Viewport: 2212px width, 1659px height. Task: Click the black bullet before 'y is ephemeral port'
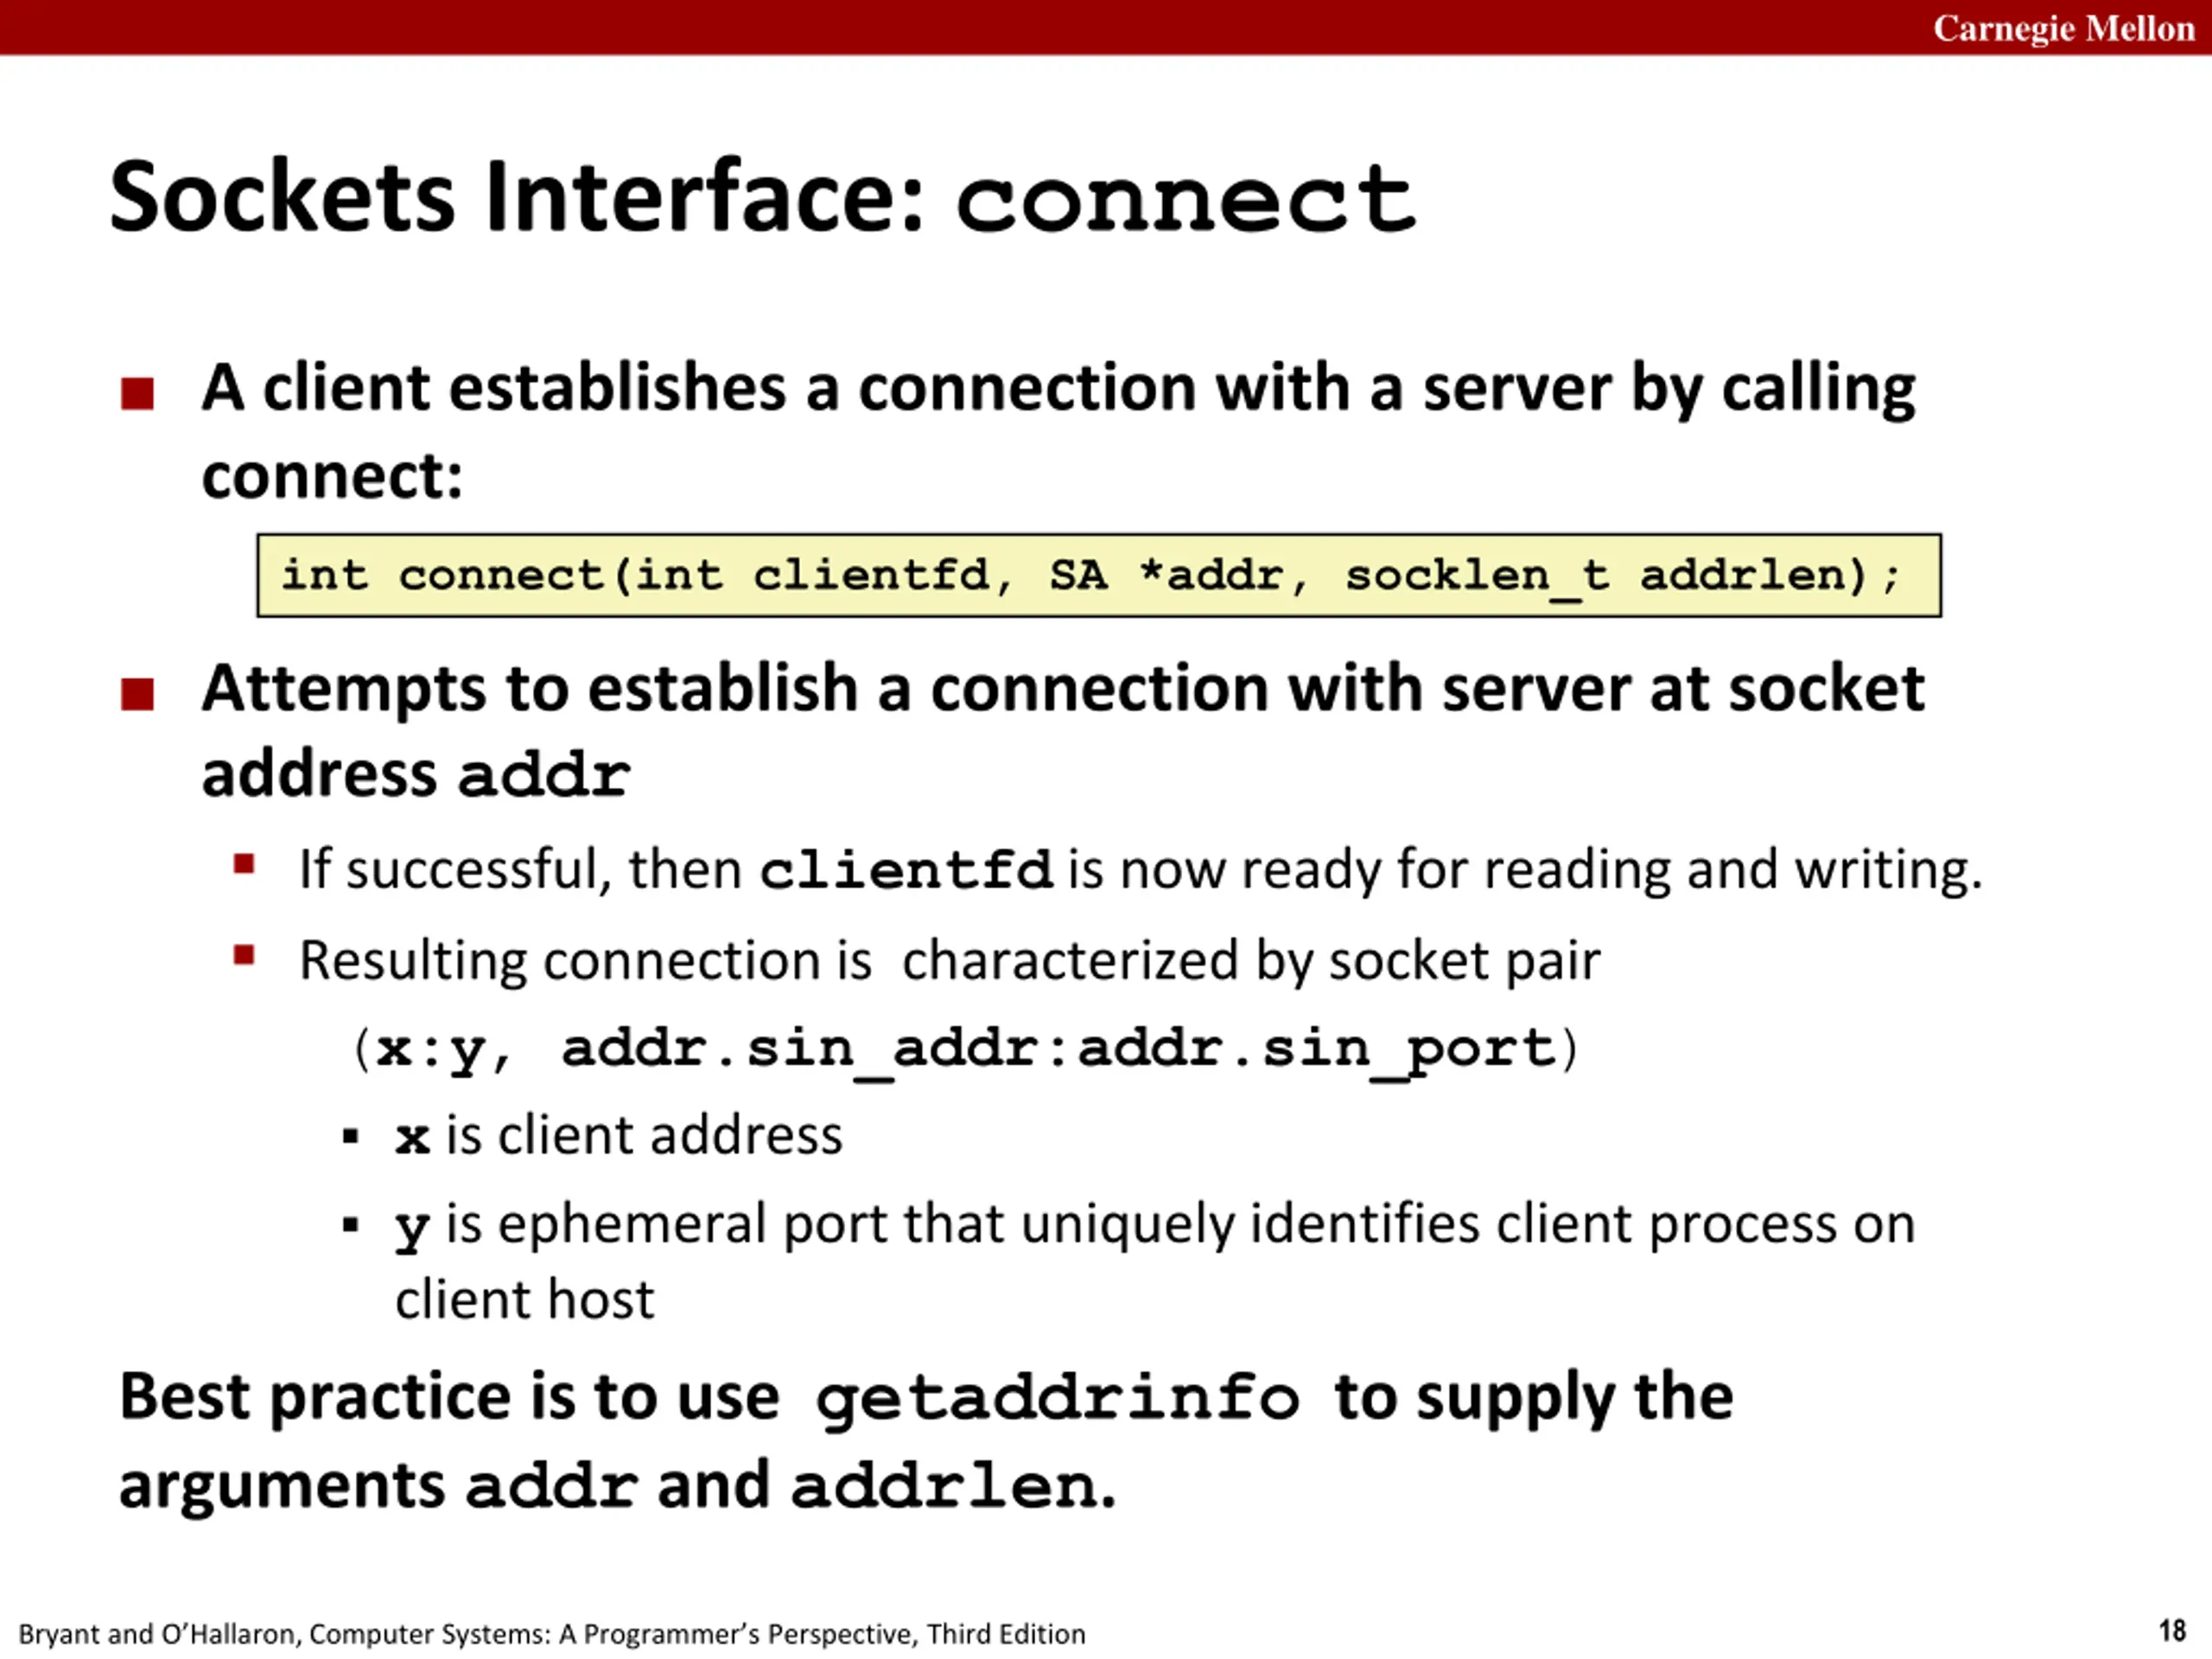pyautogui.click(x=350, y=1225)
